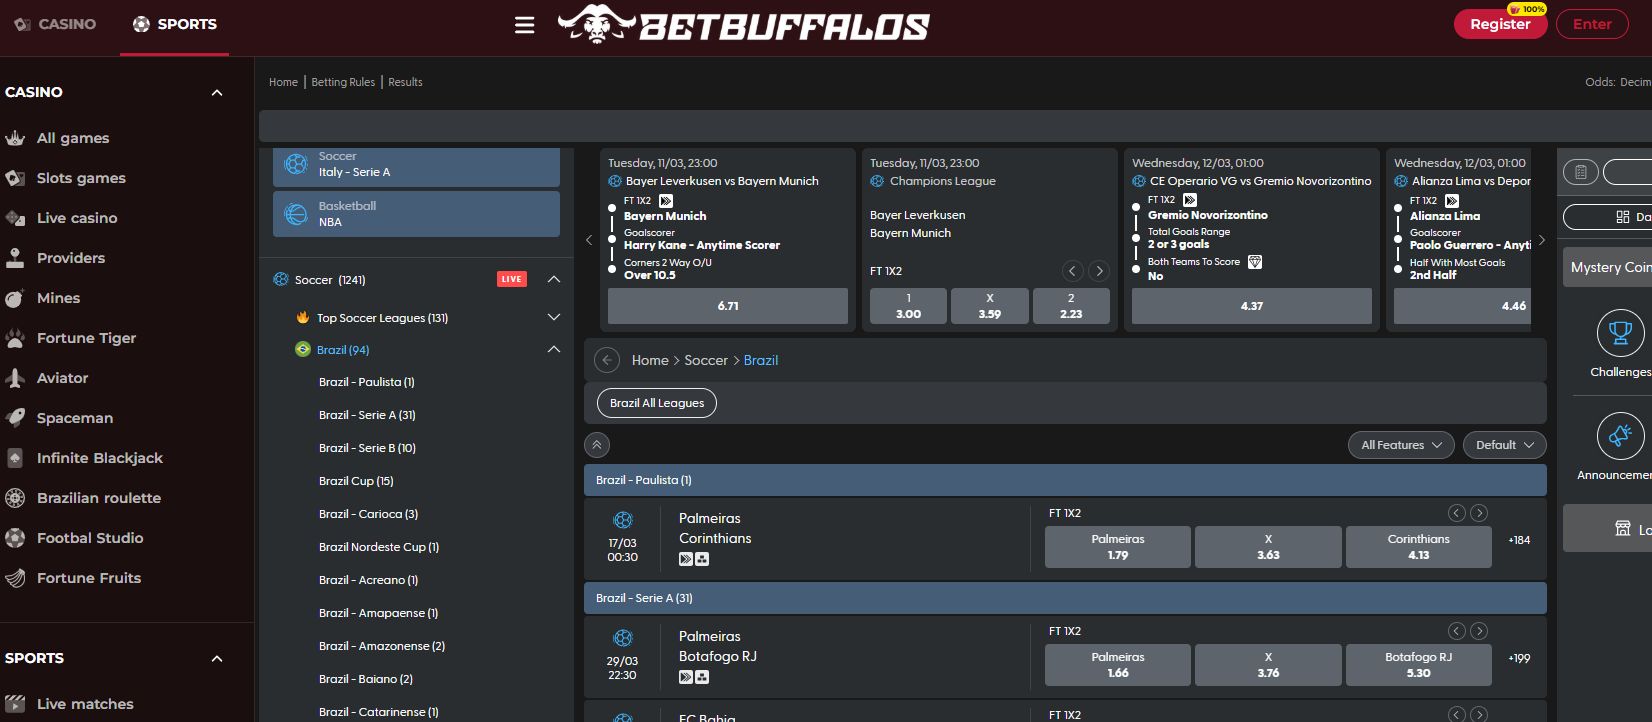Image resolution: width=1652 pixels, height=722 pixels.
Task: Open Fortune Fruits icon
Action: 15,578
